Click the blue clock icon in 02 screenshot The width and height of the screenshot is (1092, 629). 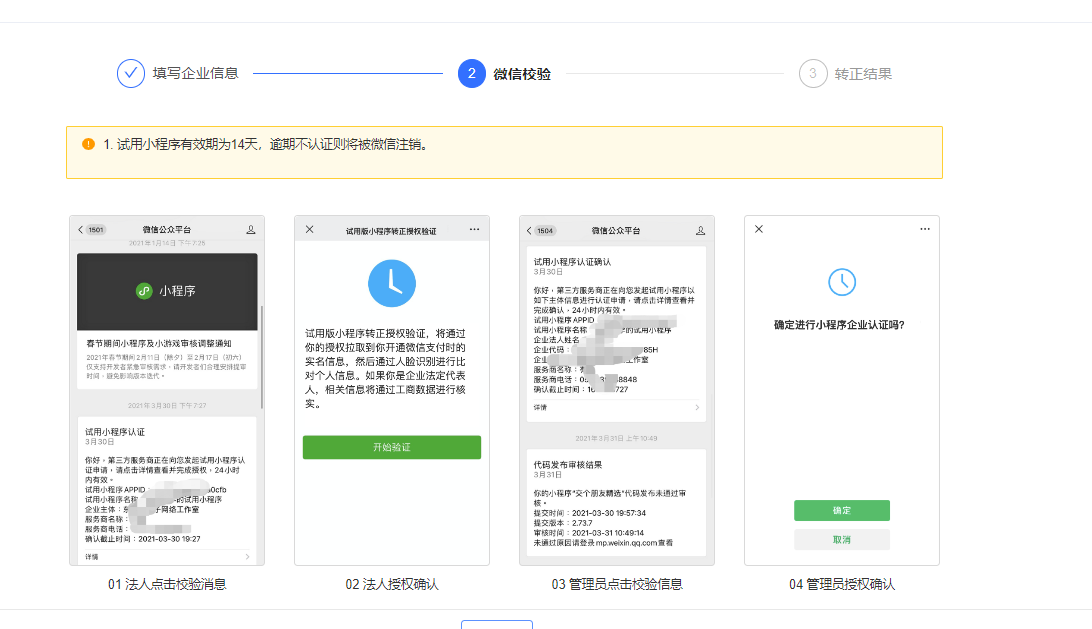point(391,284)
